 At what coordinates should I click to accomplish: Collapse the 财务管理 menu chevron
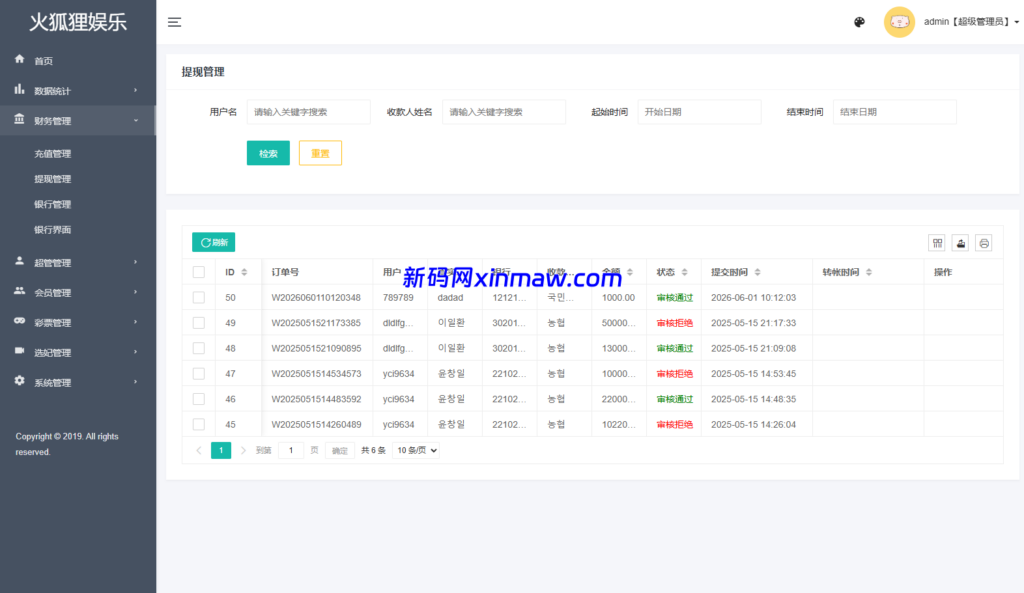[136, 120]
